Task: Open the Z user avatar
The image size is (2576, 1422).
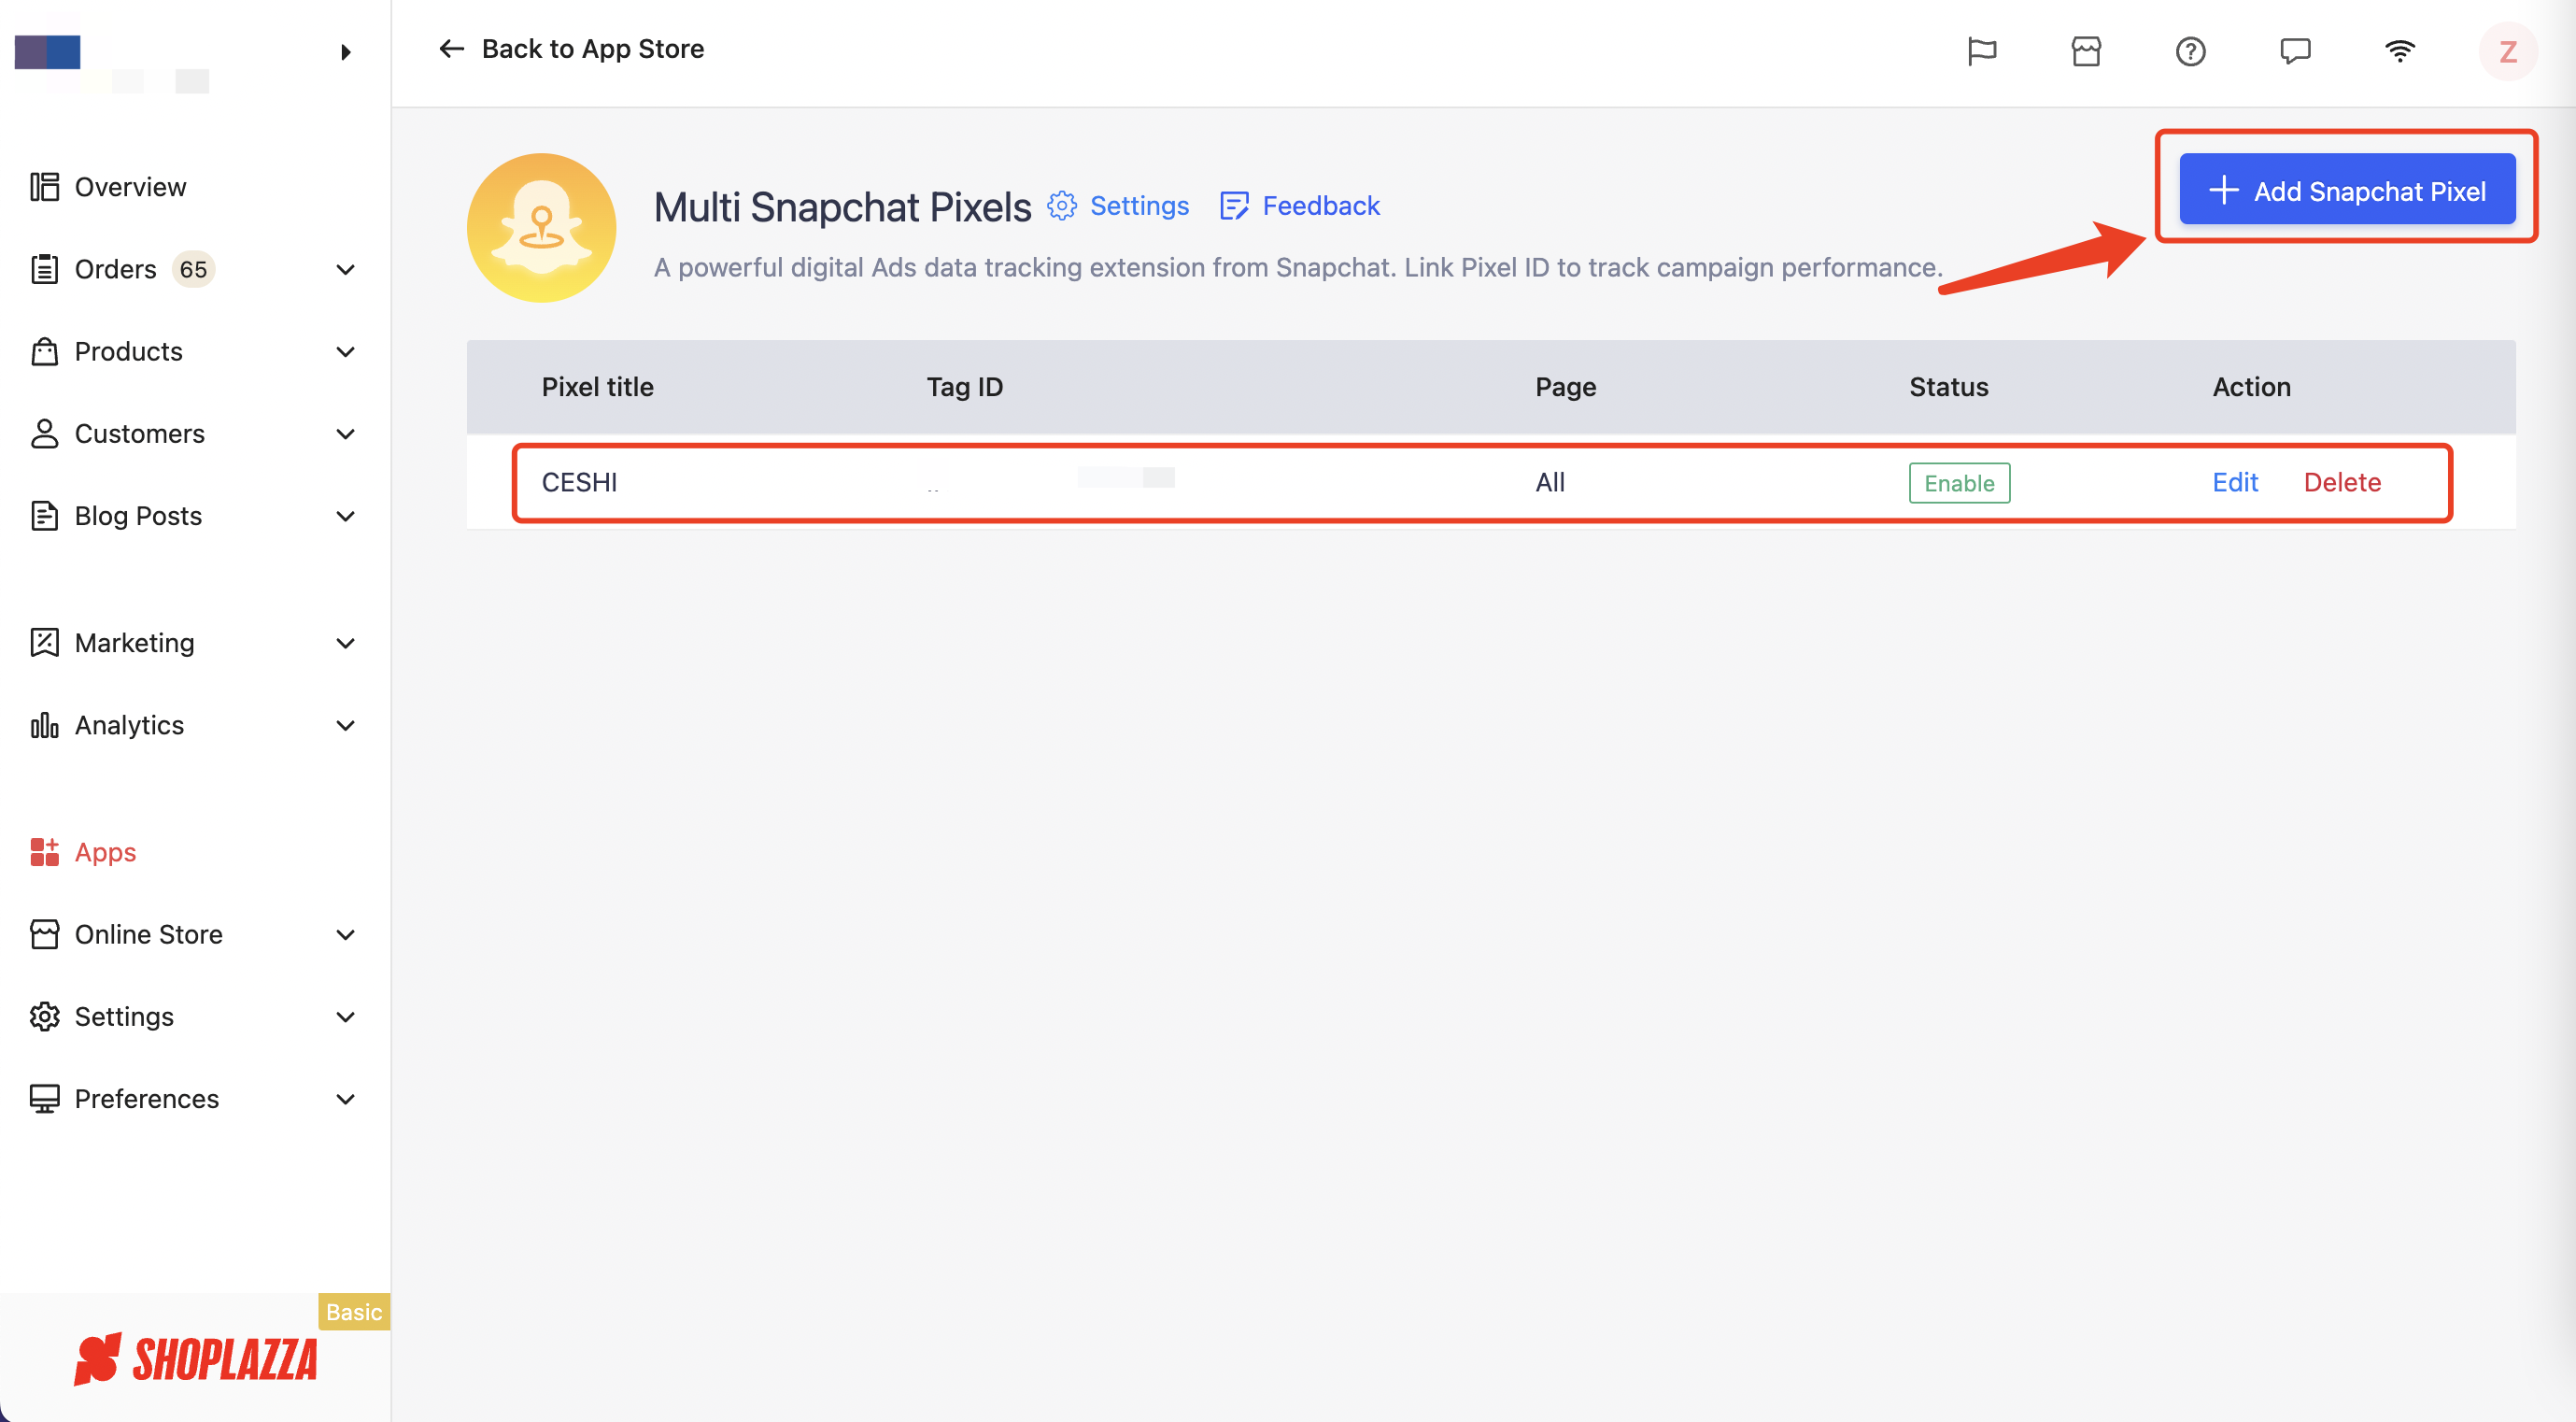Action: (2507, 51)
